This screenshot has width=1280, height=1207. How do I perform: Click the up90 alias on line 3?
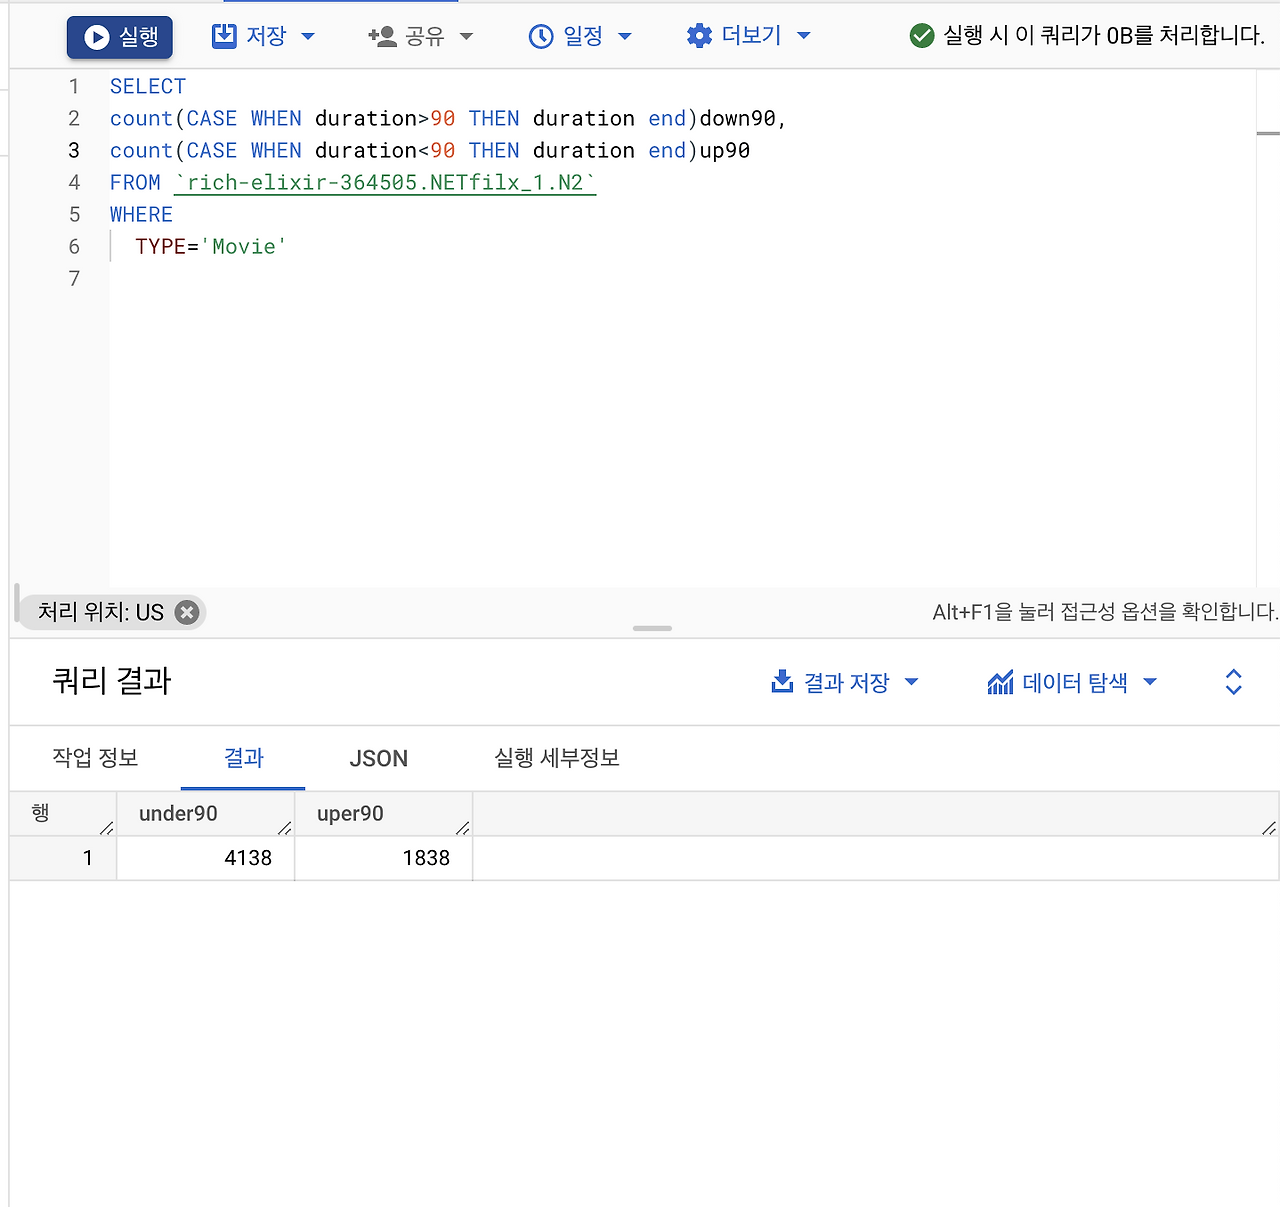(x=724, y=151)
